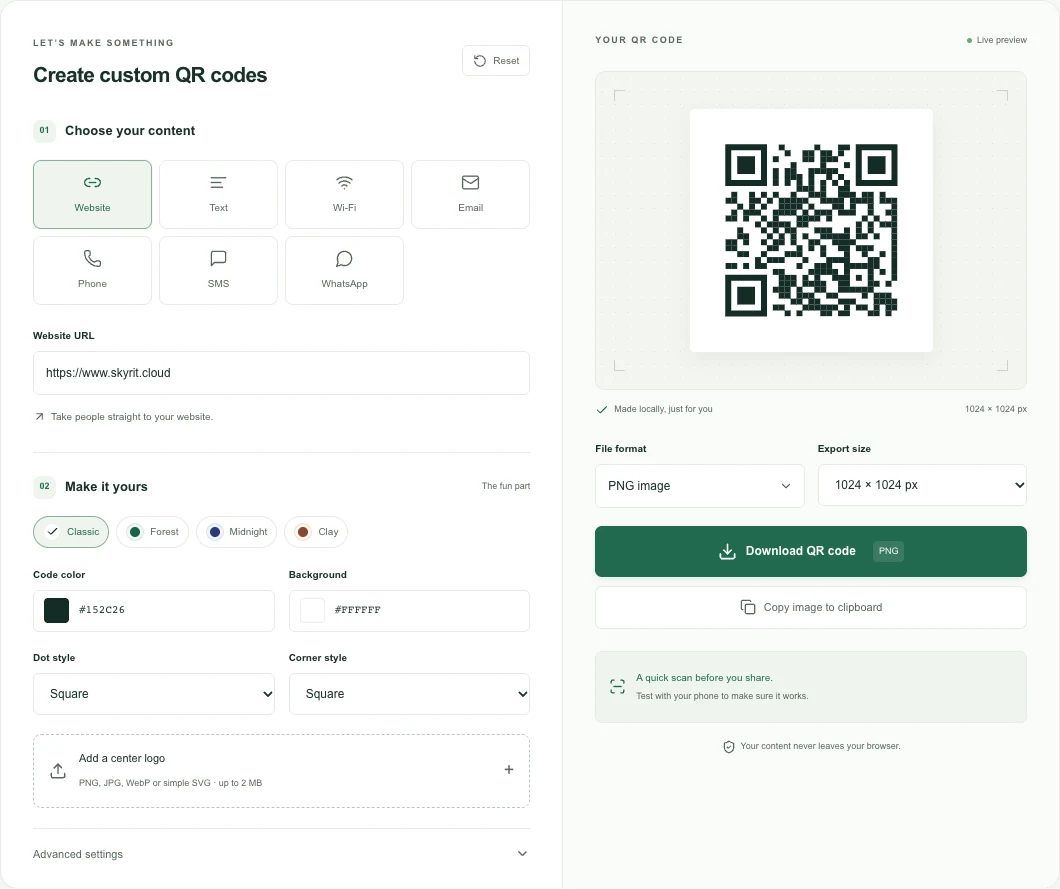This screenshot has height=889, width=1060.
Task: Select the Classic color preset
Action: click(x=71, y=532)
